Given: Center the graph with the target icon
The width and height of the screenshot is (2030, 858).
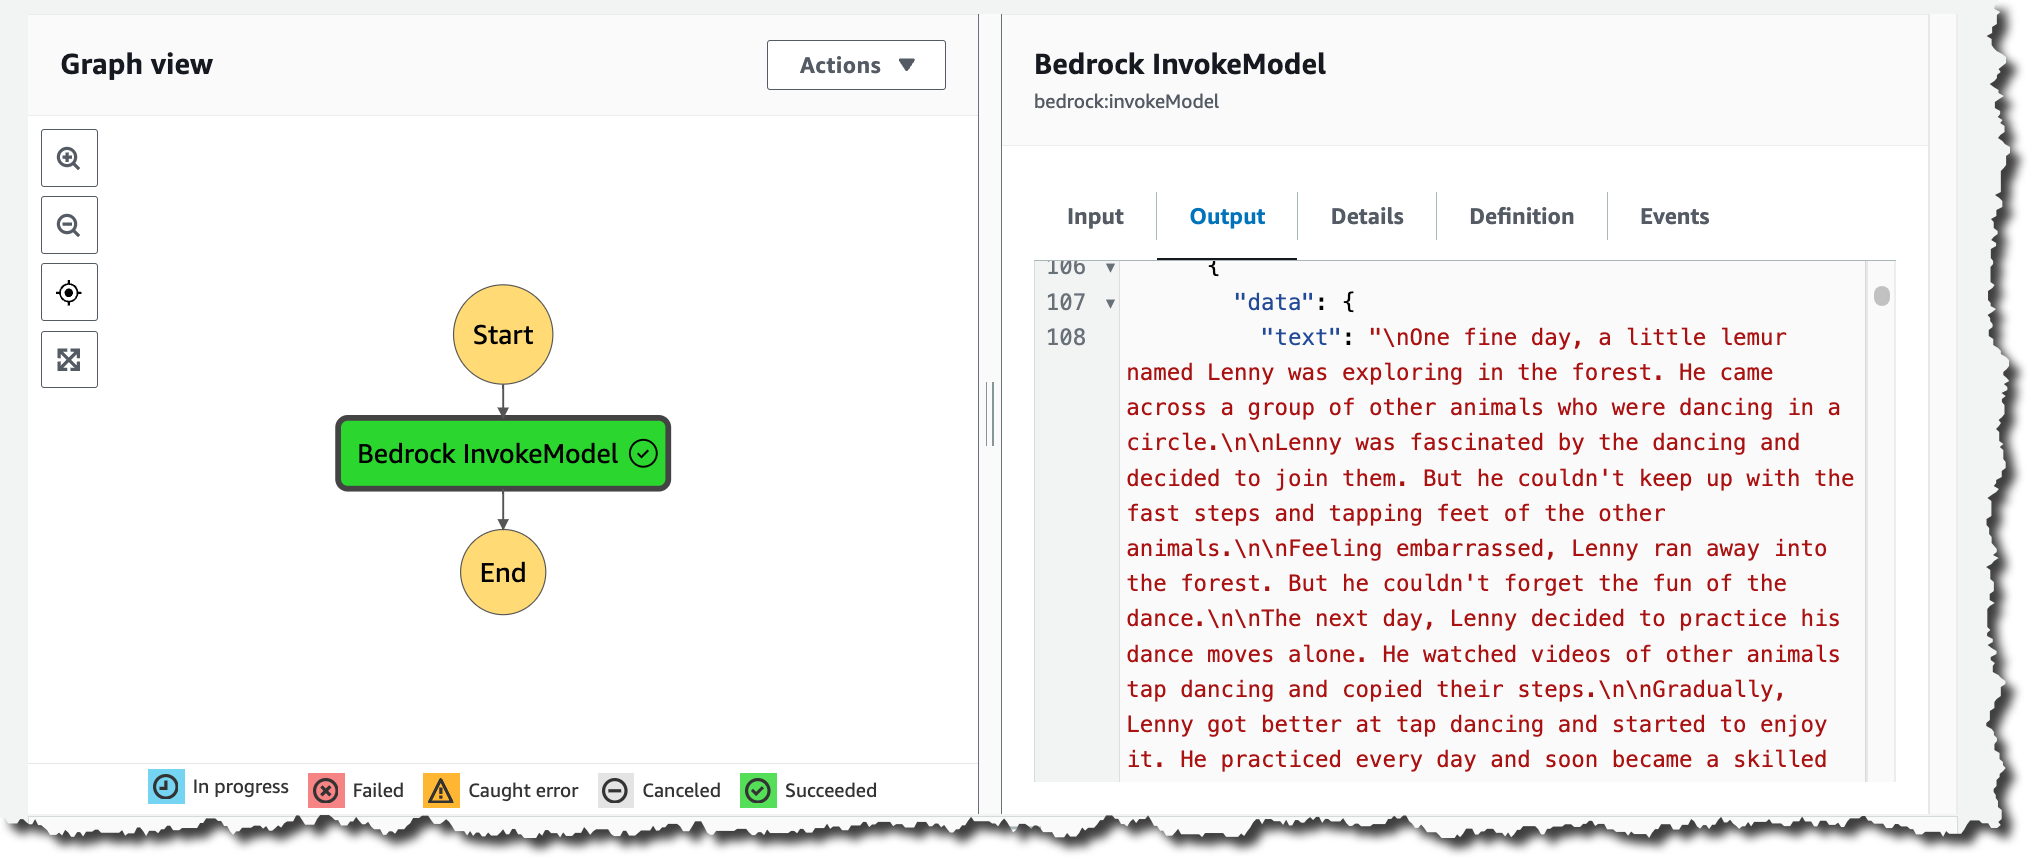Looking at the screenshot, I should [x=69, y=292].
